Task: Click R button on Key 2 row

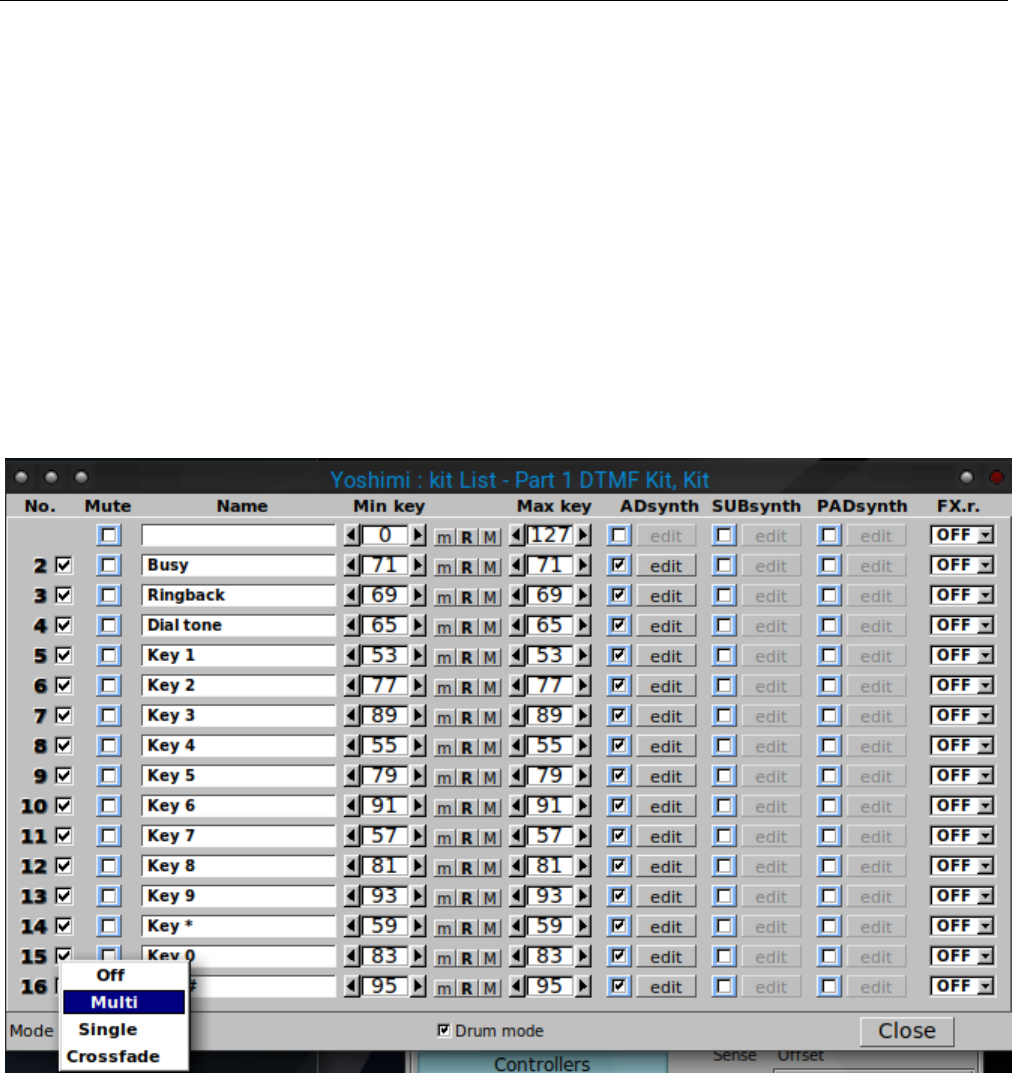Action: [x=467, y=688]
